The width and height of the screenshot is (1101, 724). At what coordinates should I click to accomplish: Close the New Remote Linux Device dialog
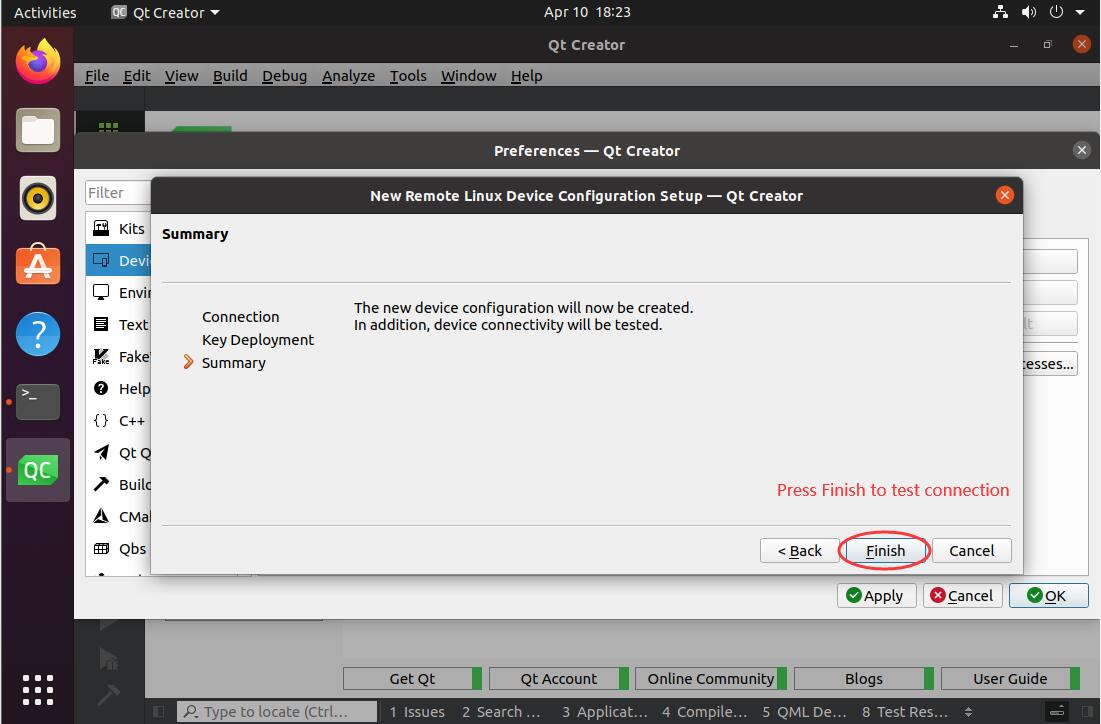[1004, 195]
